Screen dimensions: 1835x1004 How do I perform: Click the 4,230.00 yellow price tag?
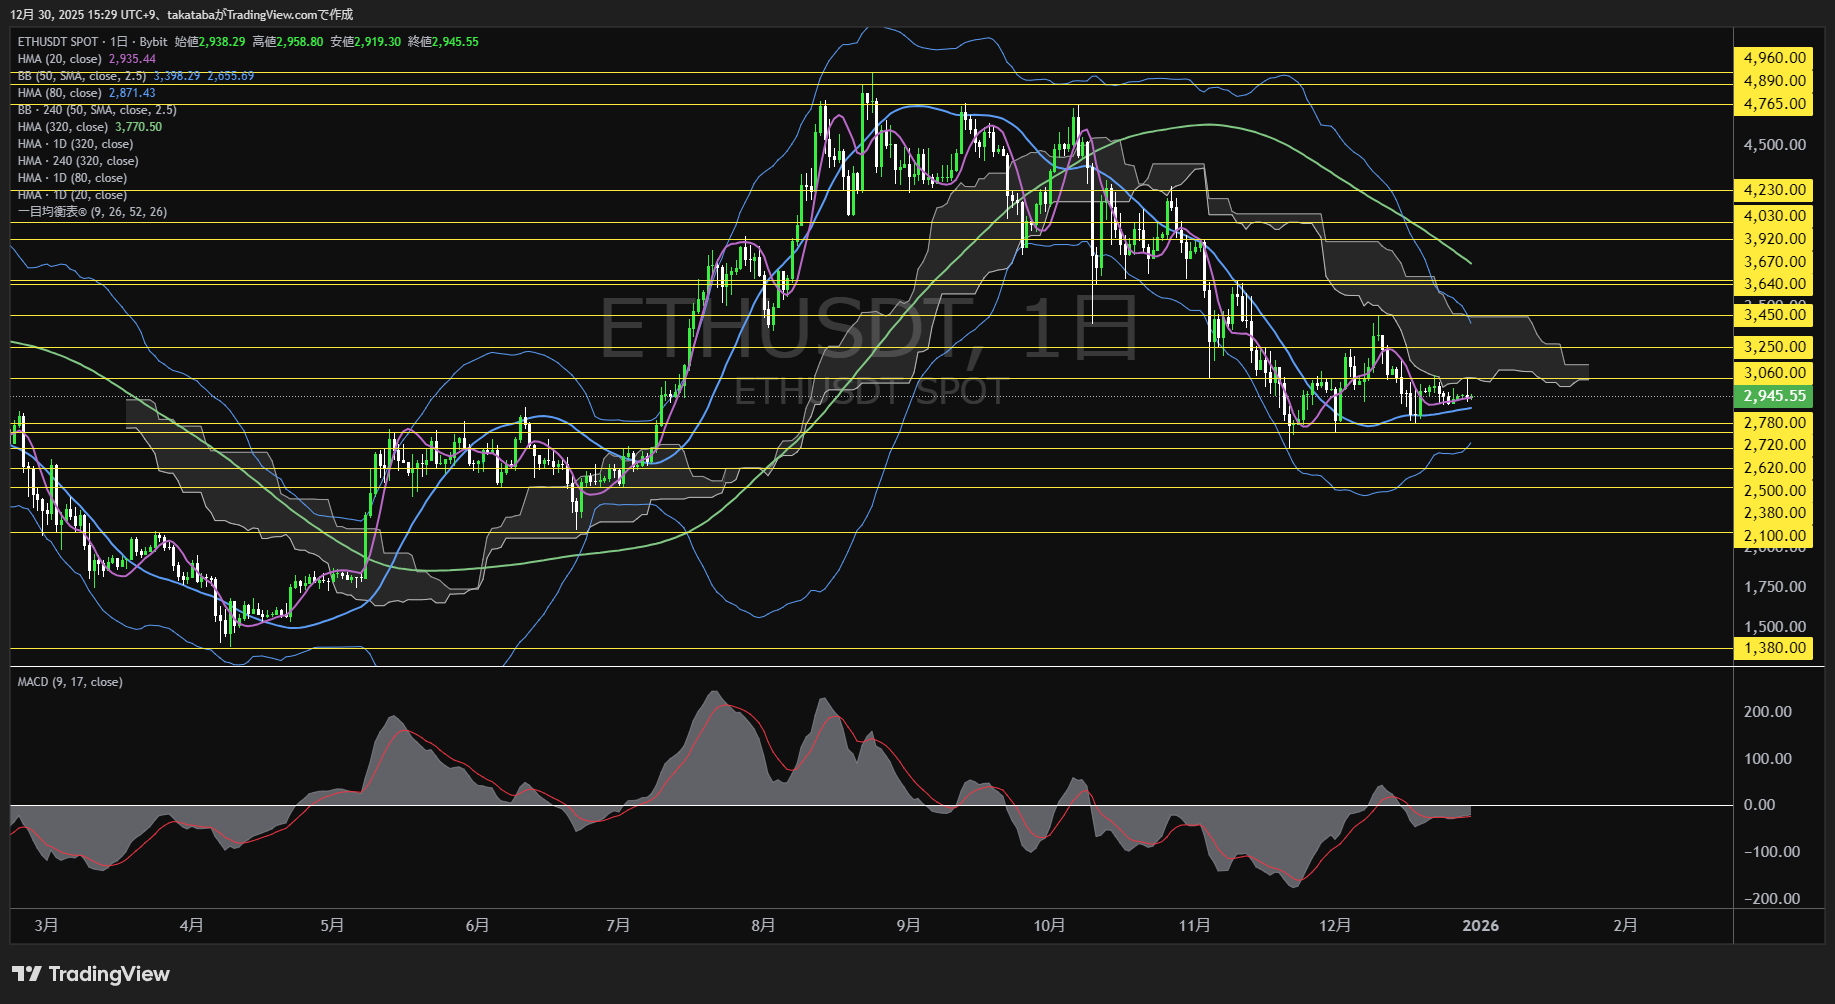pyautogui.click(x=1773, y=190)
